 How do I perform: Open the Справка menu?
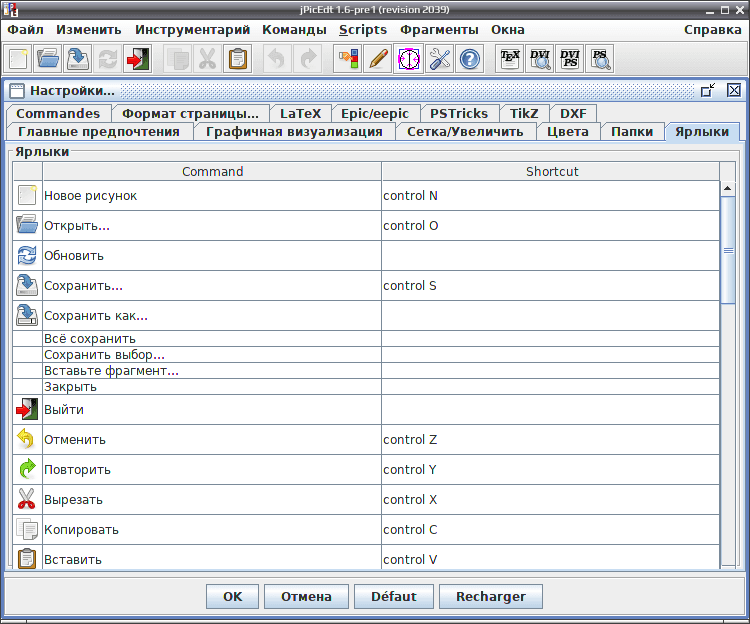(x=712, y=30)
